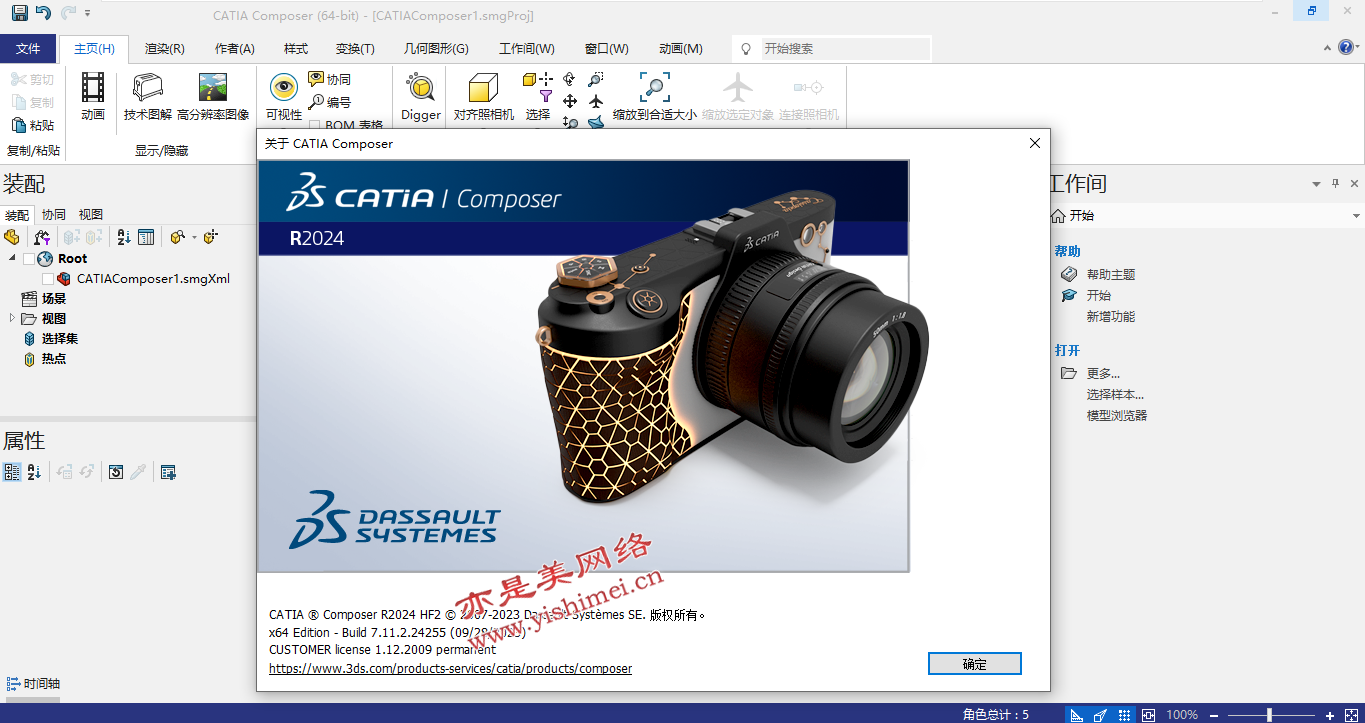This screenshot has width=1365, height=723.
Task: Click the zoom out minus button
Action: pyautogui.click(x=1214, y=715)
